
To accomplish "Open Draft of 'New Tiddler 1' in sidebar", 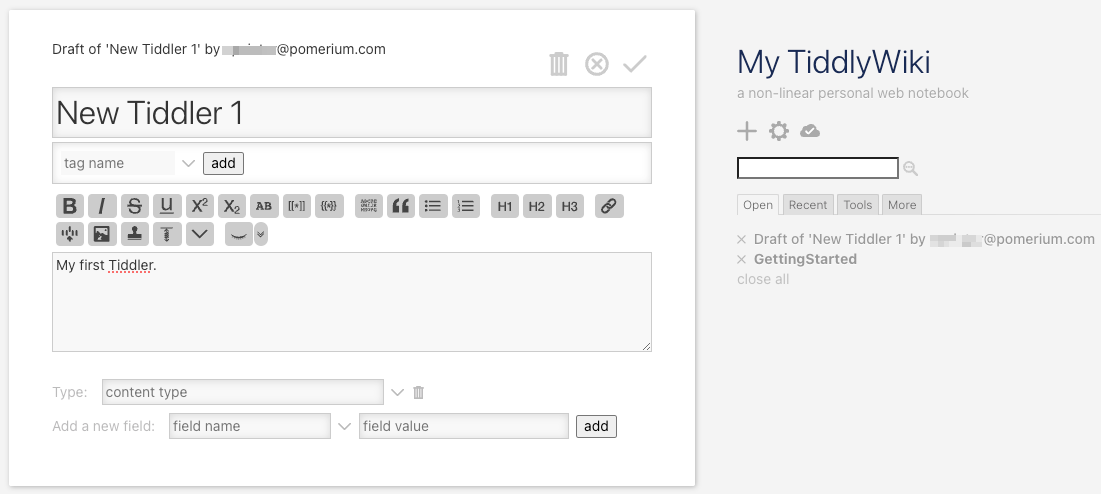I will point(924,239).
